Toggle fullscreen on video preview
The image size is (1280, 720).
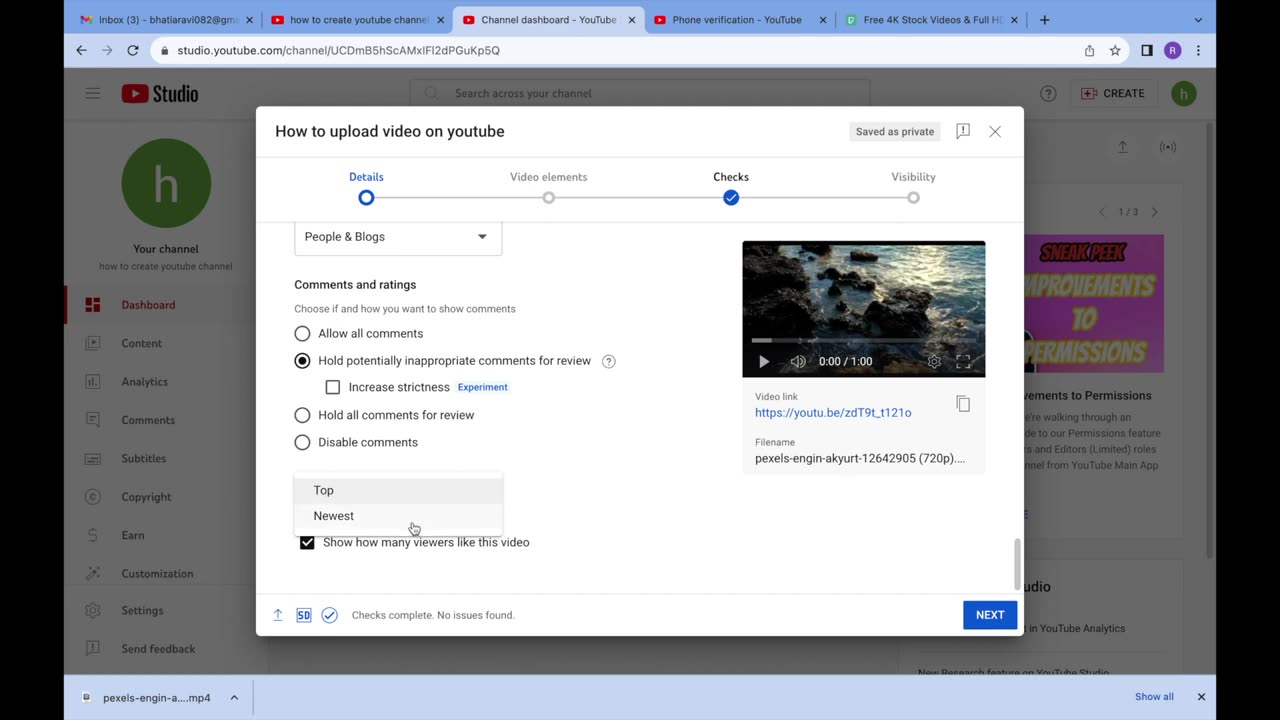(x=964, y=361)
